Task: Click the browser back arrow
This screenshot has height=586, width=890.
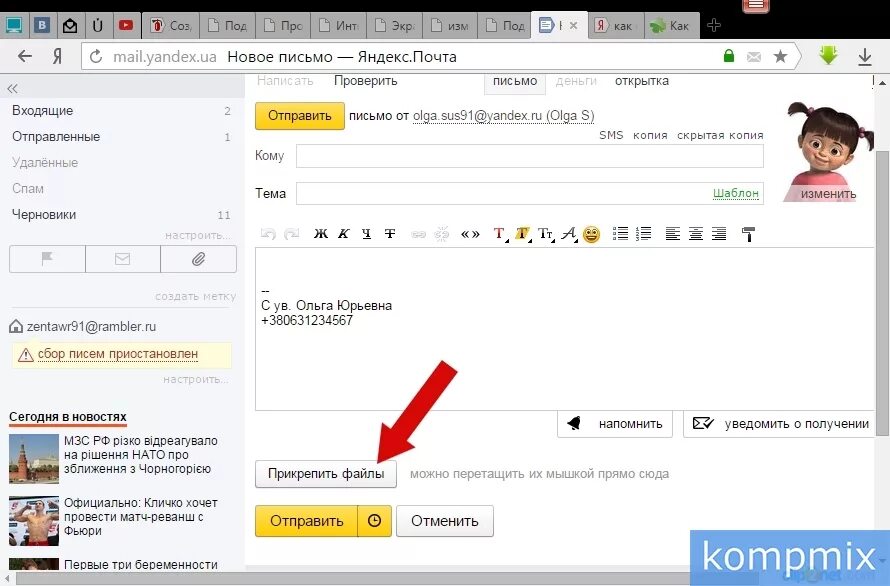Action: 25,56
